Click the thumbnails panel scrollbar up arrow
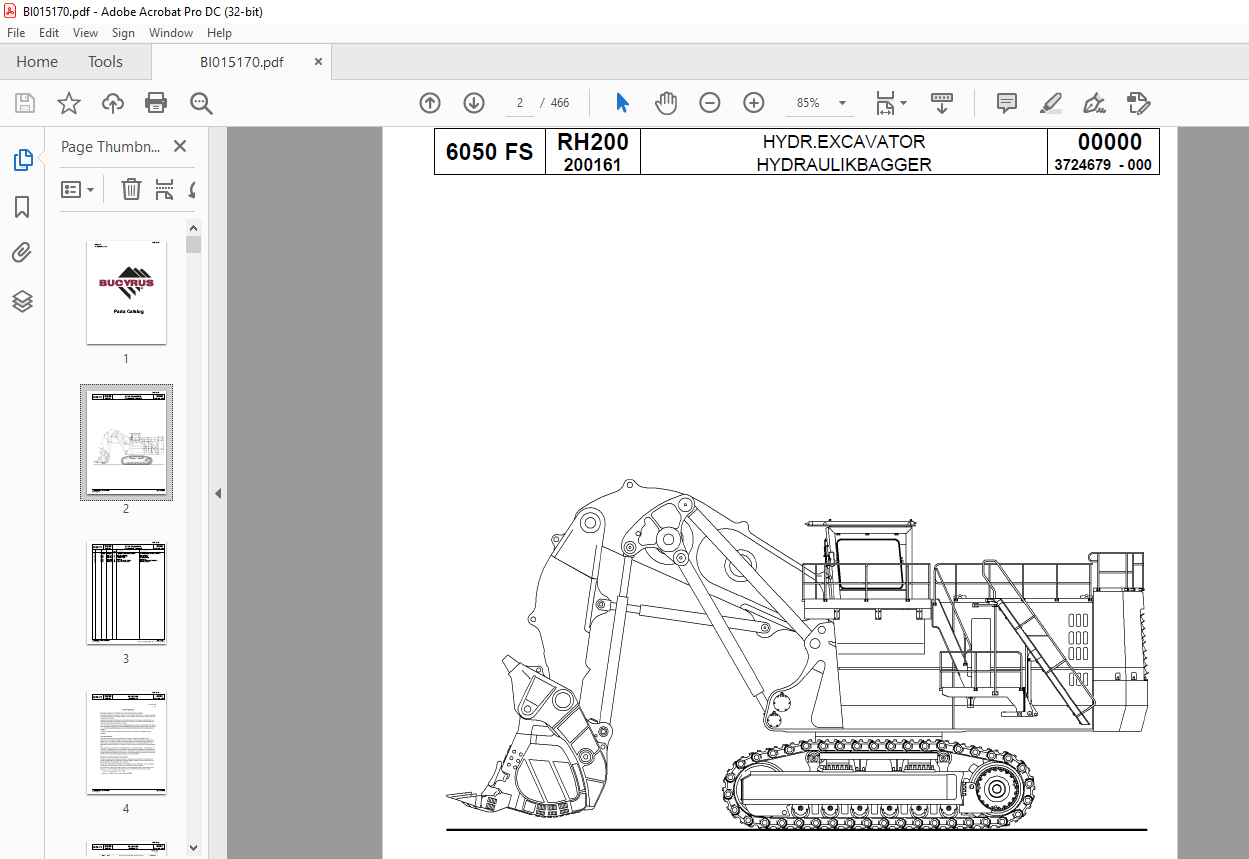1249x859 pixels. tap(194, 227)
